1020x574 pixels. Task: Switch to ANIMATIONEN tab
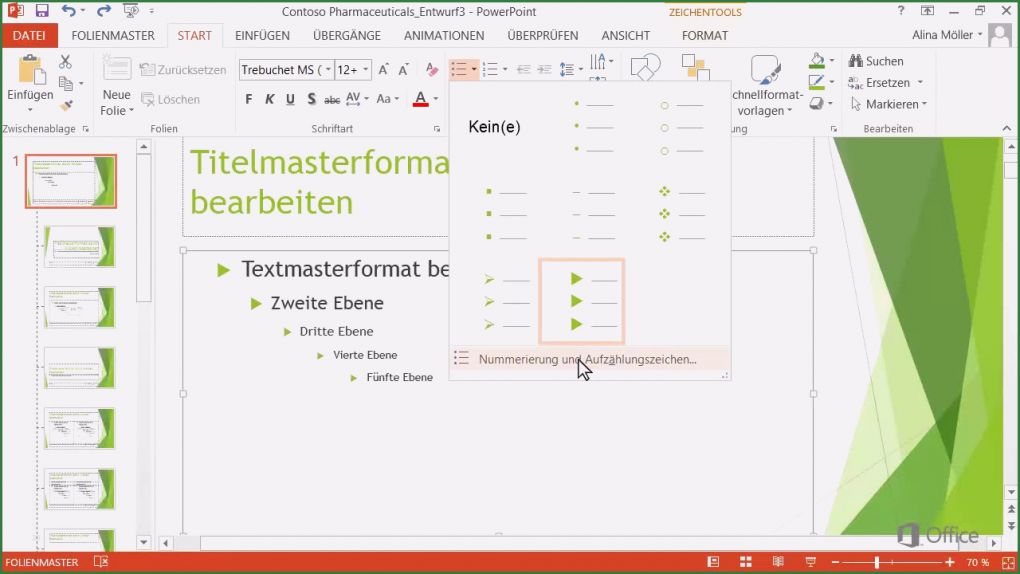[444, 35]
